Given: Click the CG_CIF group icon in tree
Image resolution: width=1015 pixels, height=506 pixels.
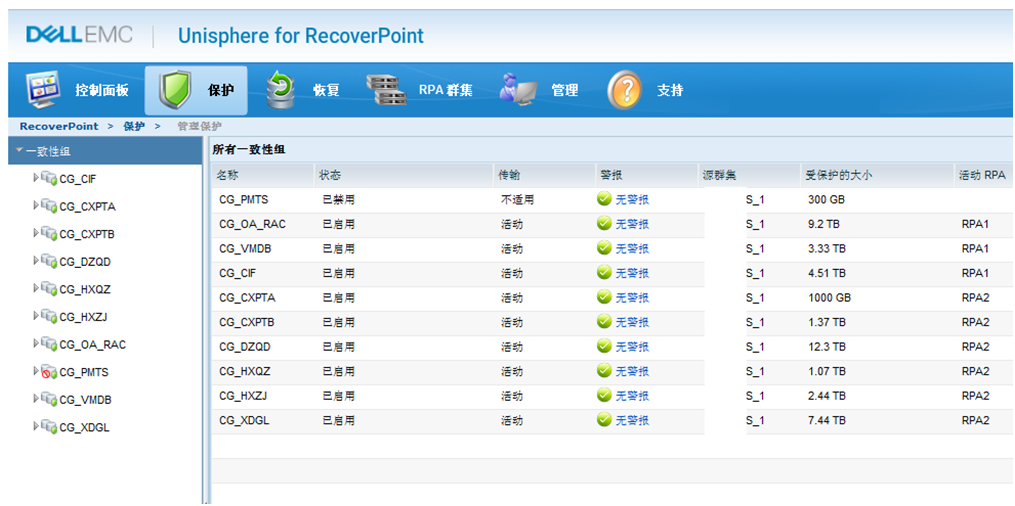Looking at the screenshot, I should click(49, 178).
